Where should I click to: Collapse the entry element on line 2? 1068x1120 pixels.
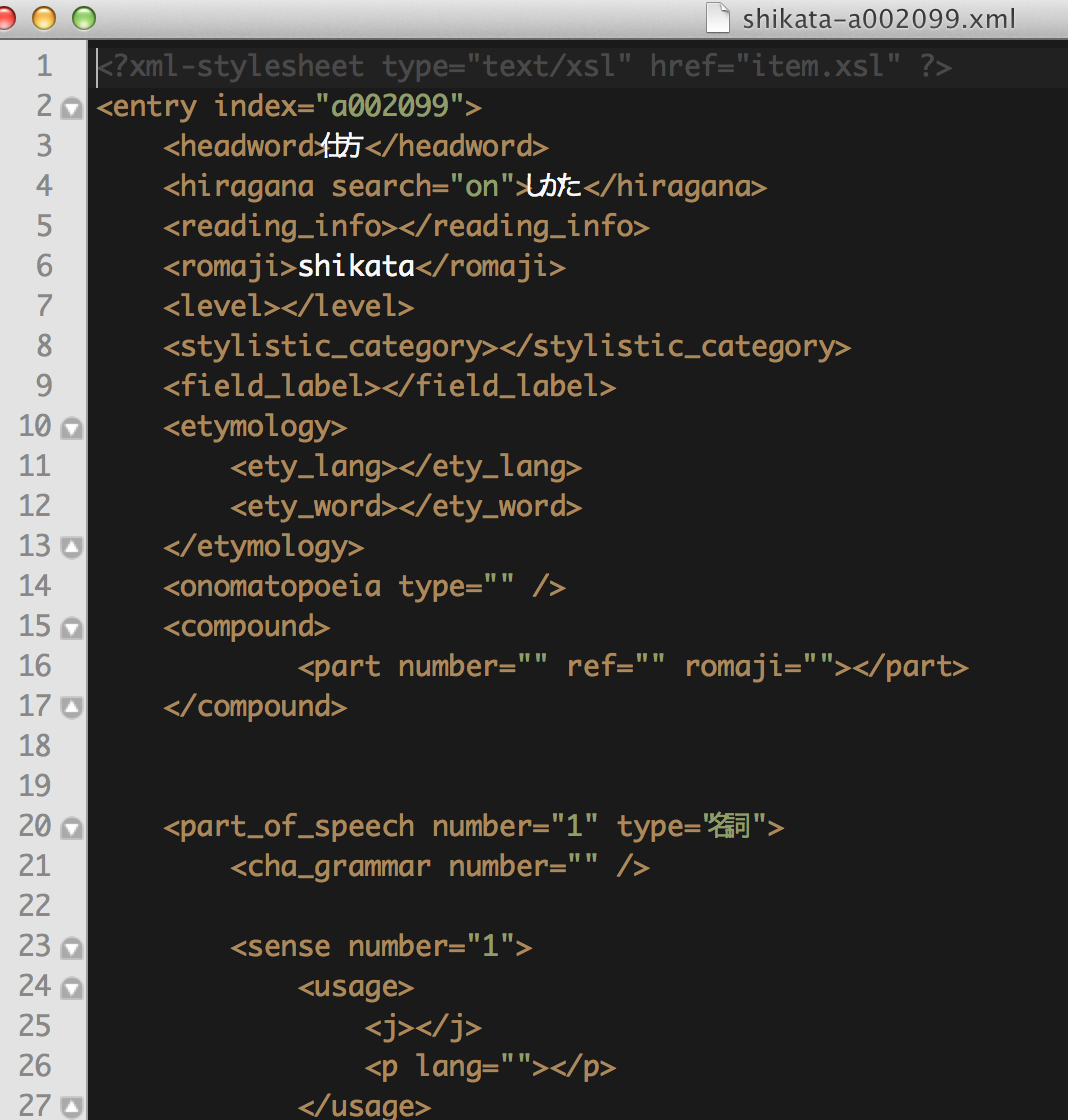71,108
